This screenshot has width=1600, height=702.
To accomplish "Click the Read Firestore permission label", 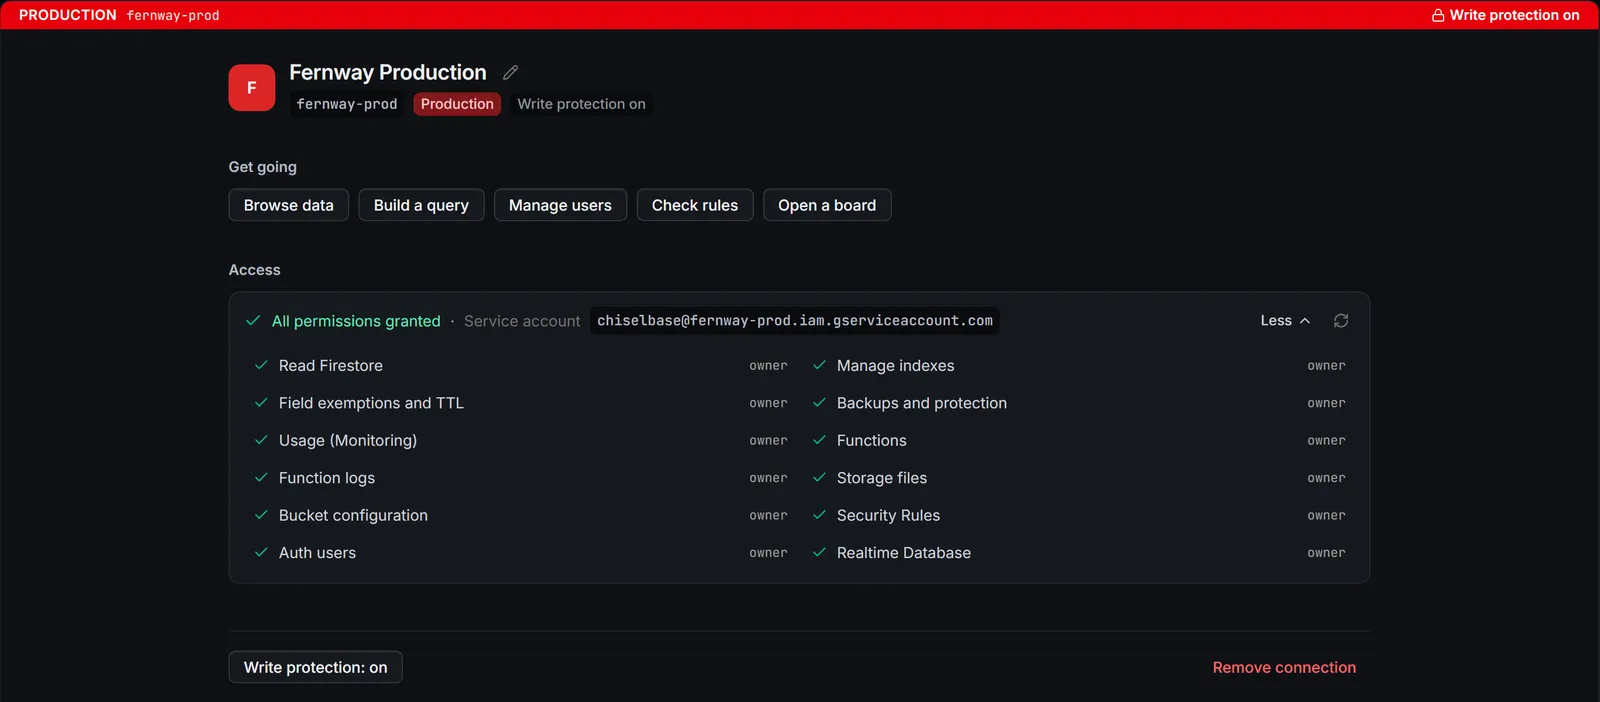I will point(331,366).
